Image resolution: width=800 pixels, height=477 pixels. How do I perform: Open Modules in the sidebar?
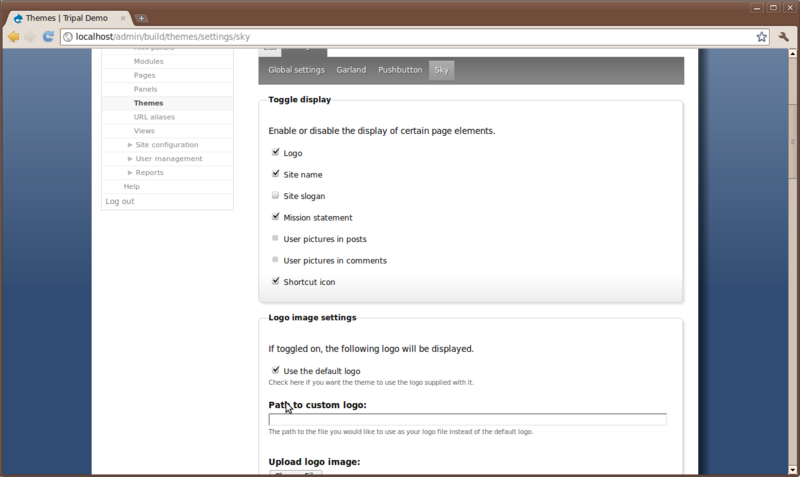click(148, 61)
